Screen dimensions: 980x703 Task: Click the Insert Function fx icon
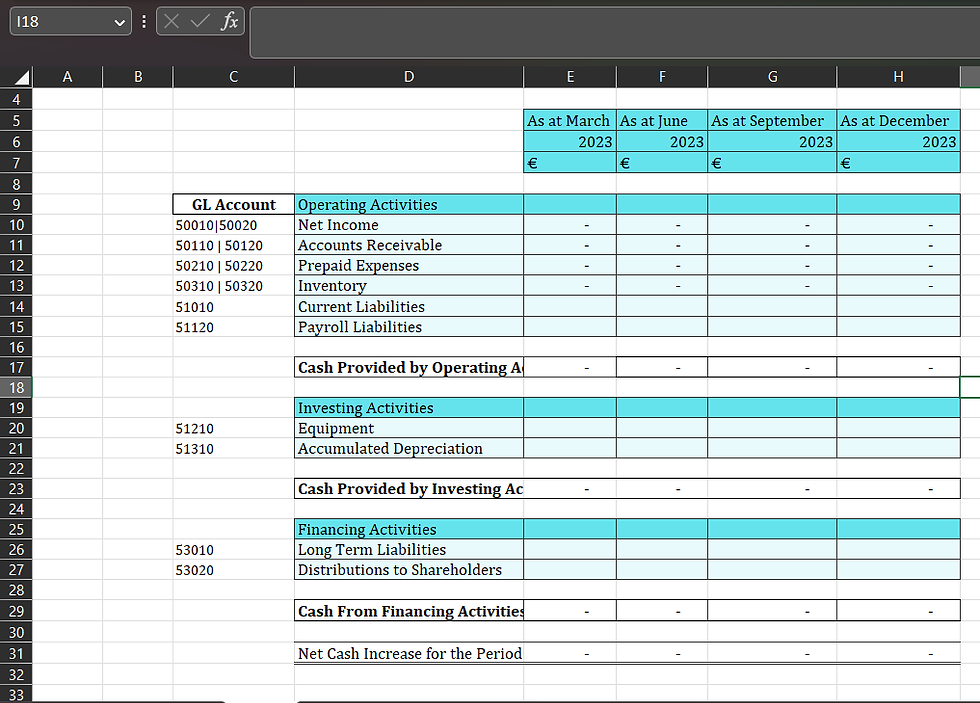point(229,21)
